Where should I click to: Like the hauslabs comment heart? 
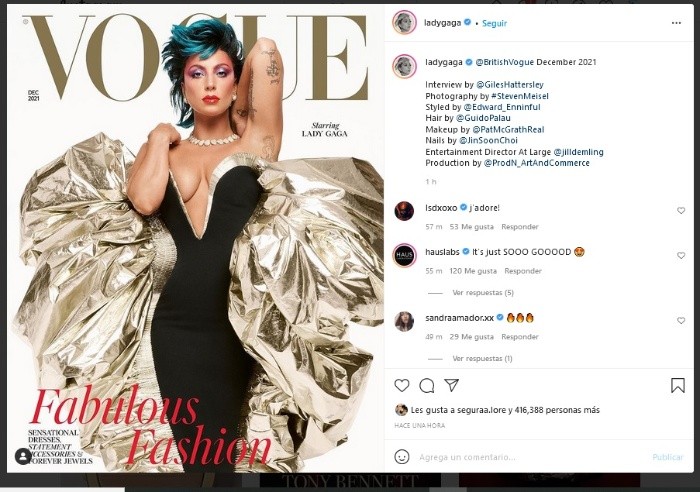681,255
